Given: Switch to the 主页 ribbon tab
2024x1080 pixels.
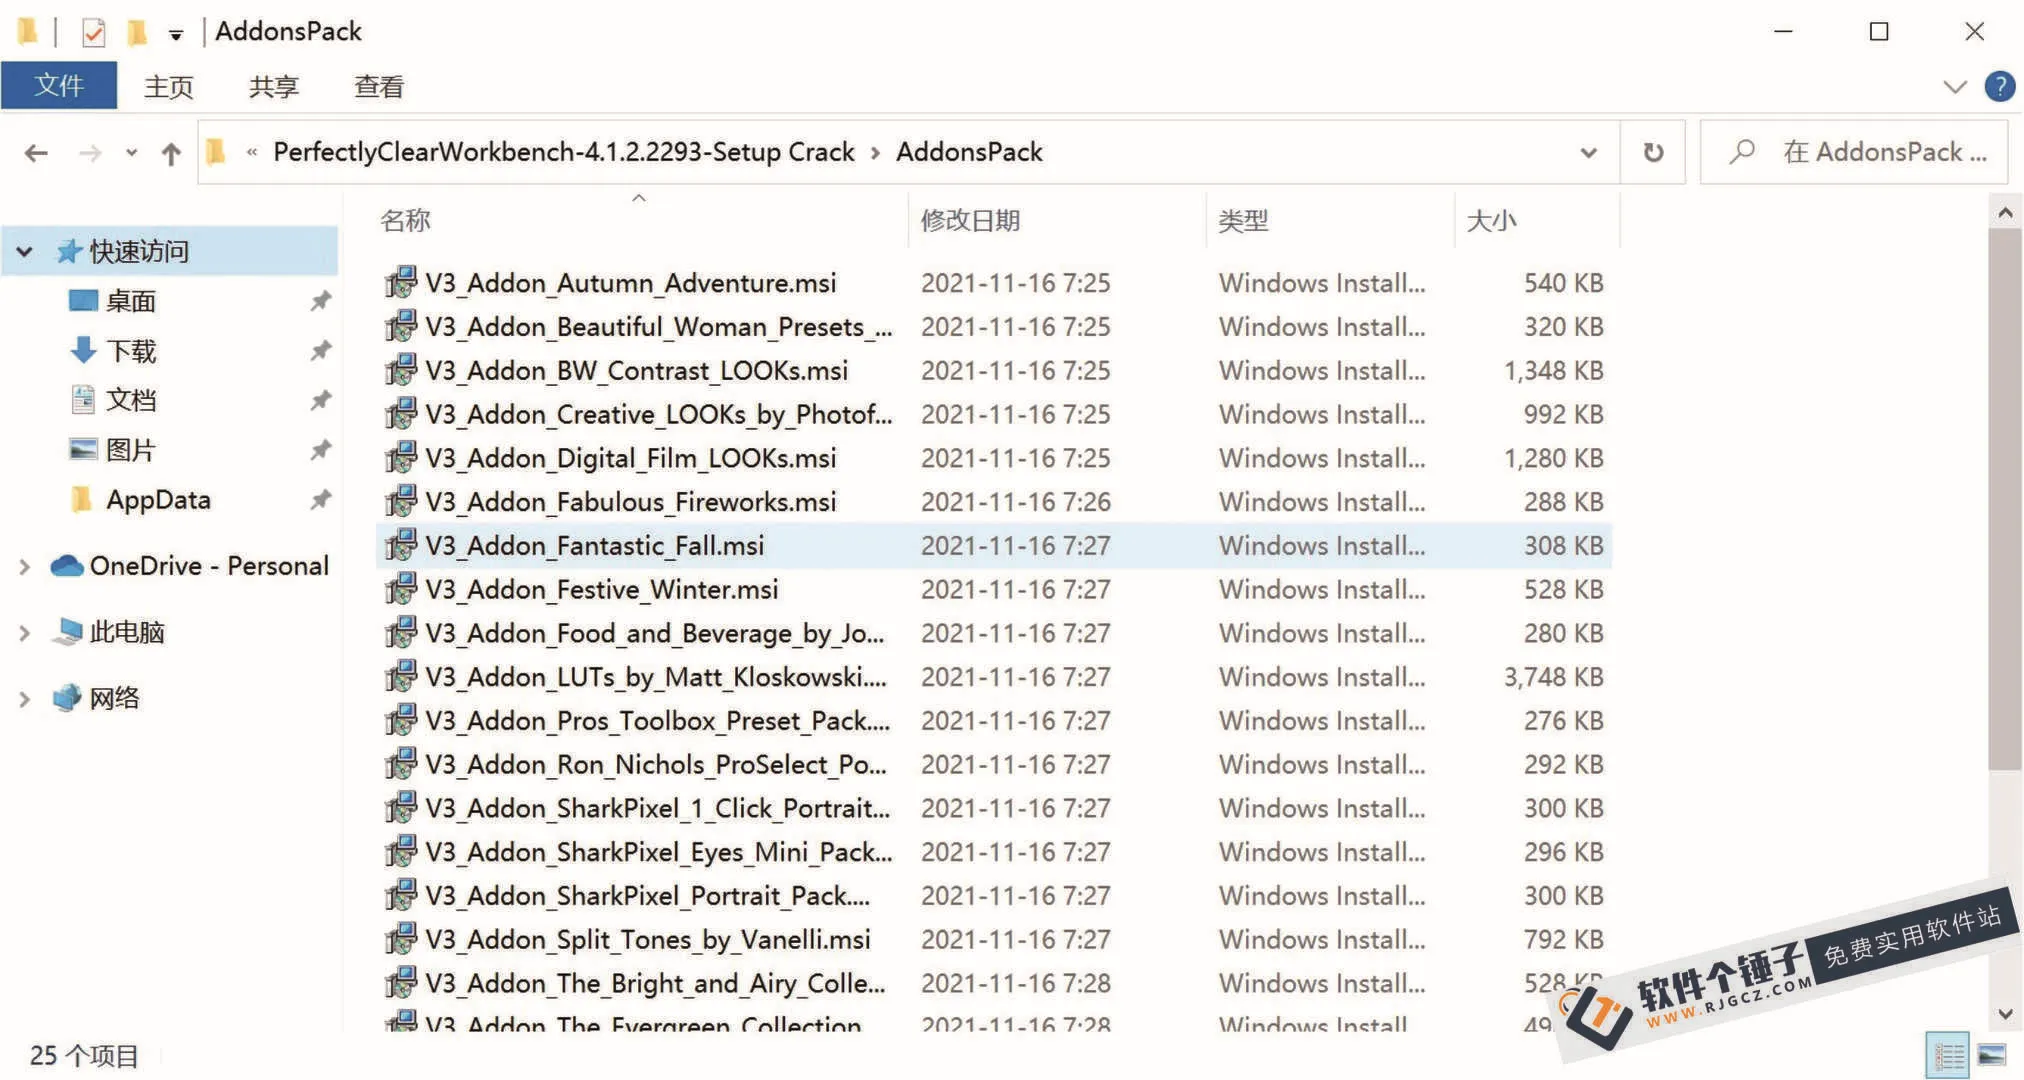Looking at the screenshot, I should pyautogui.click(x=168, y=87).
